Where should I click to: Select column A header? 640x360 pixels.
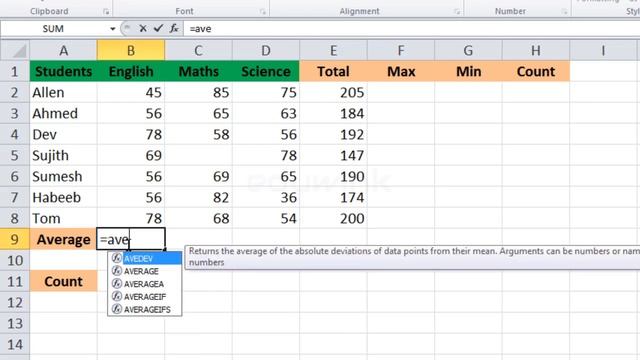tap(63, 51)
